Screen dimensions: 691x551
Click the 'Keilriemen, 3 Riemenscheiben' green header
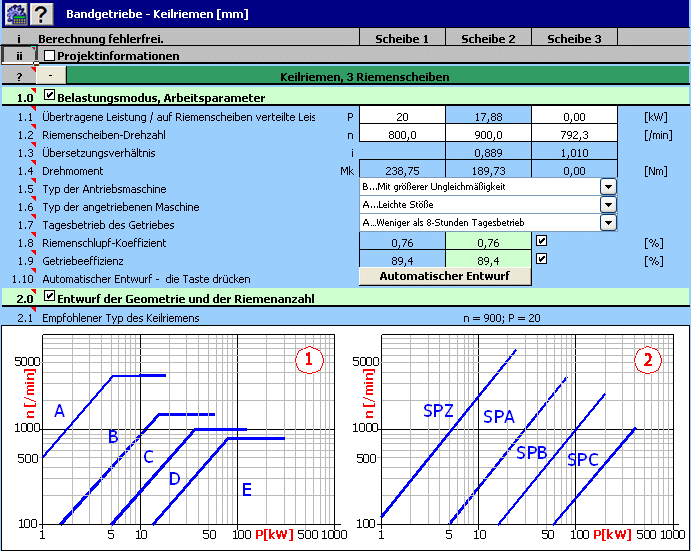click(x=378, y=76)
